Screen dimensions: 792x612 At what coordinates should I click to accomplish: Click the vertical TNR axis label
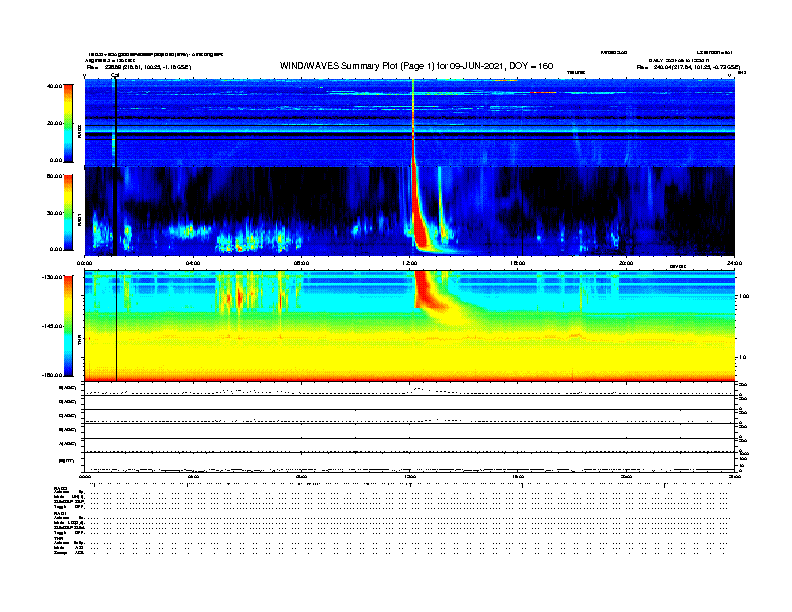coord(79,342)
